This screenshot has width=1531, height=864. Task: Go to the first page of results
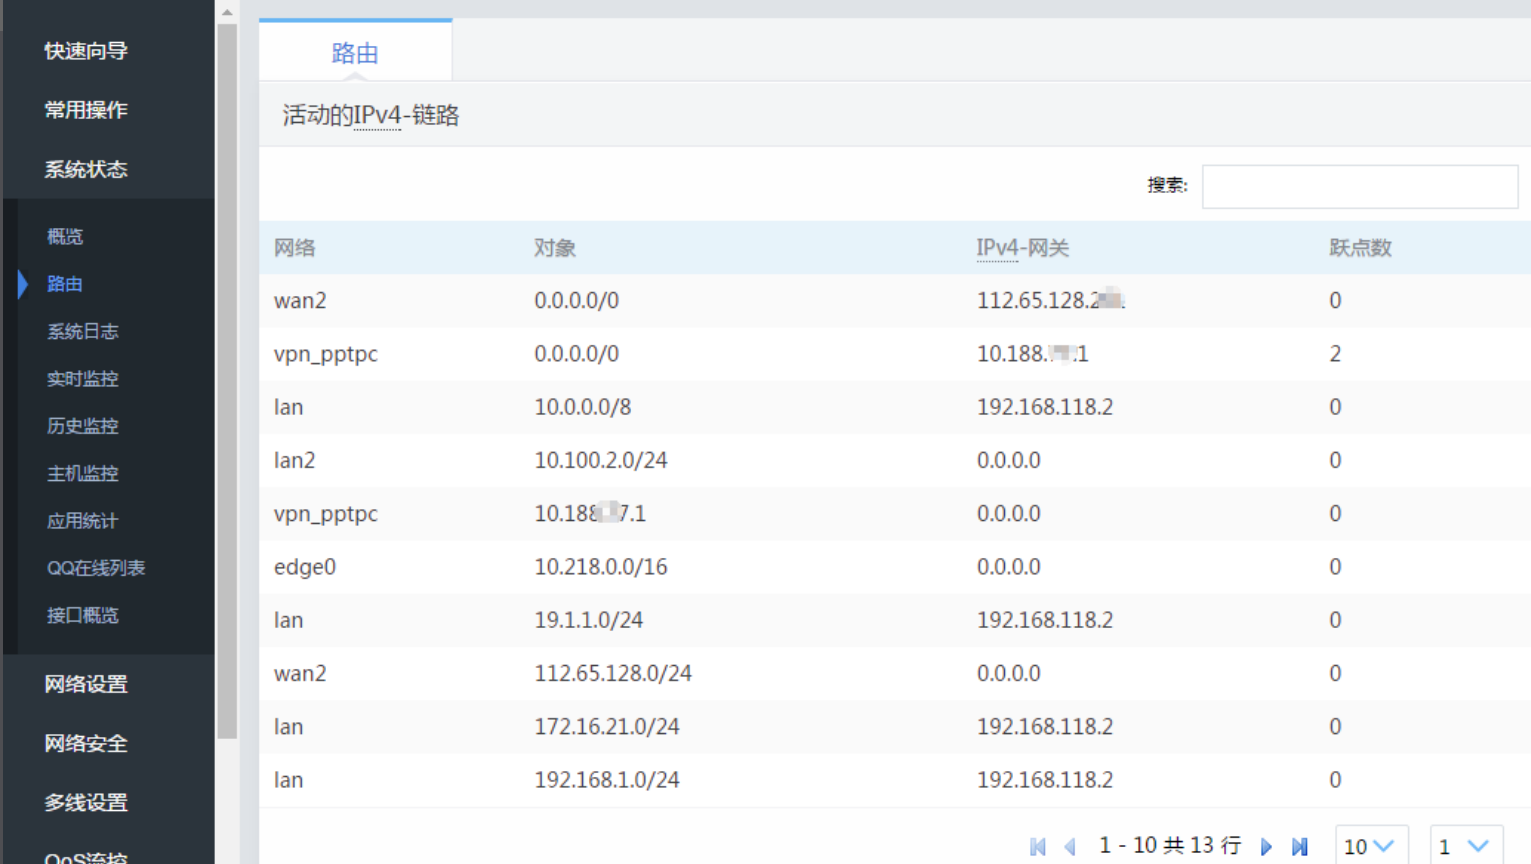pos(1037,847)
